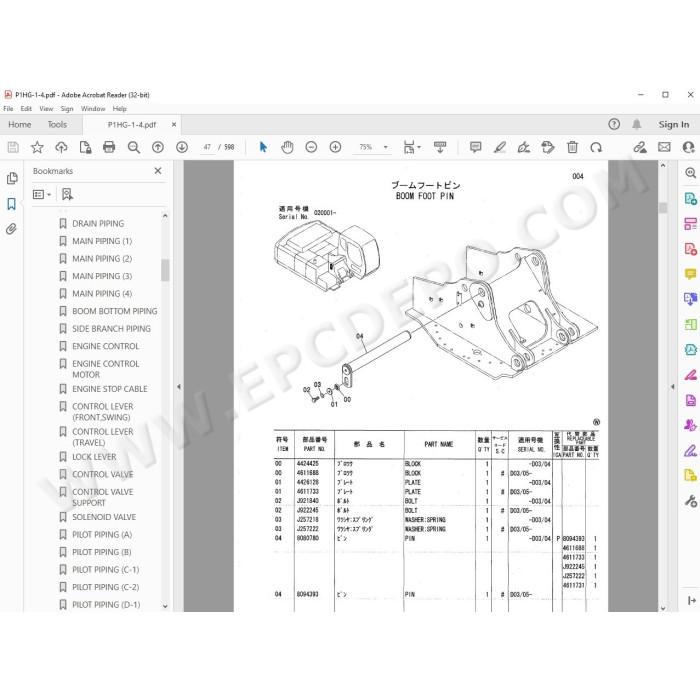Switch to the Home tab
This screenshot has width=700, height=700.
pyautogui.click(x=20, y=125)
